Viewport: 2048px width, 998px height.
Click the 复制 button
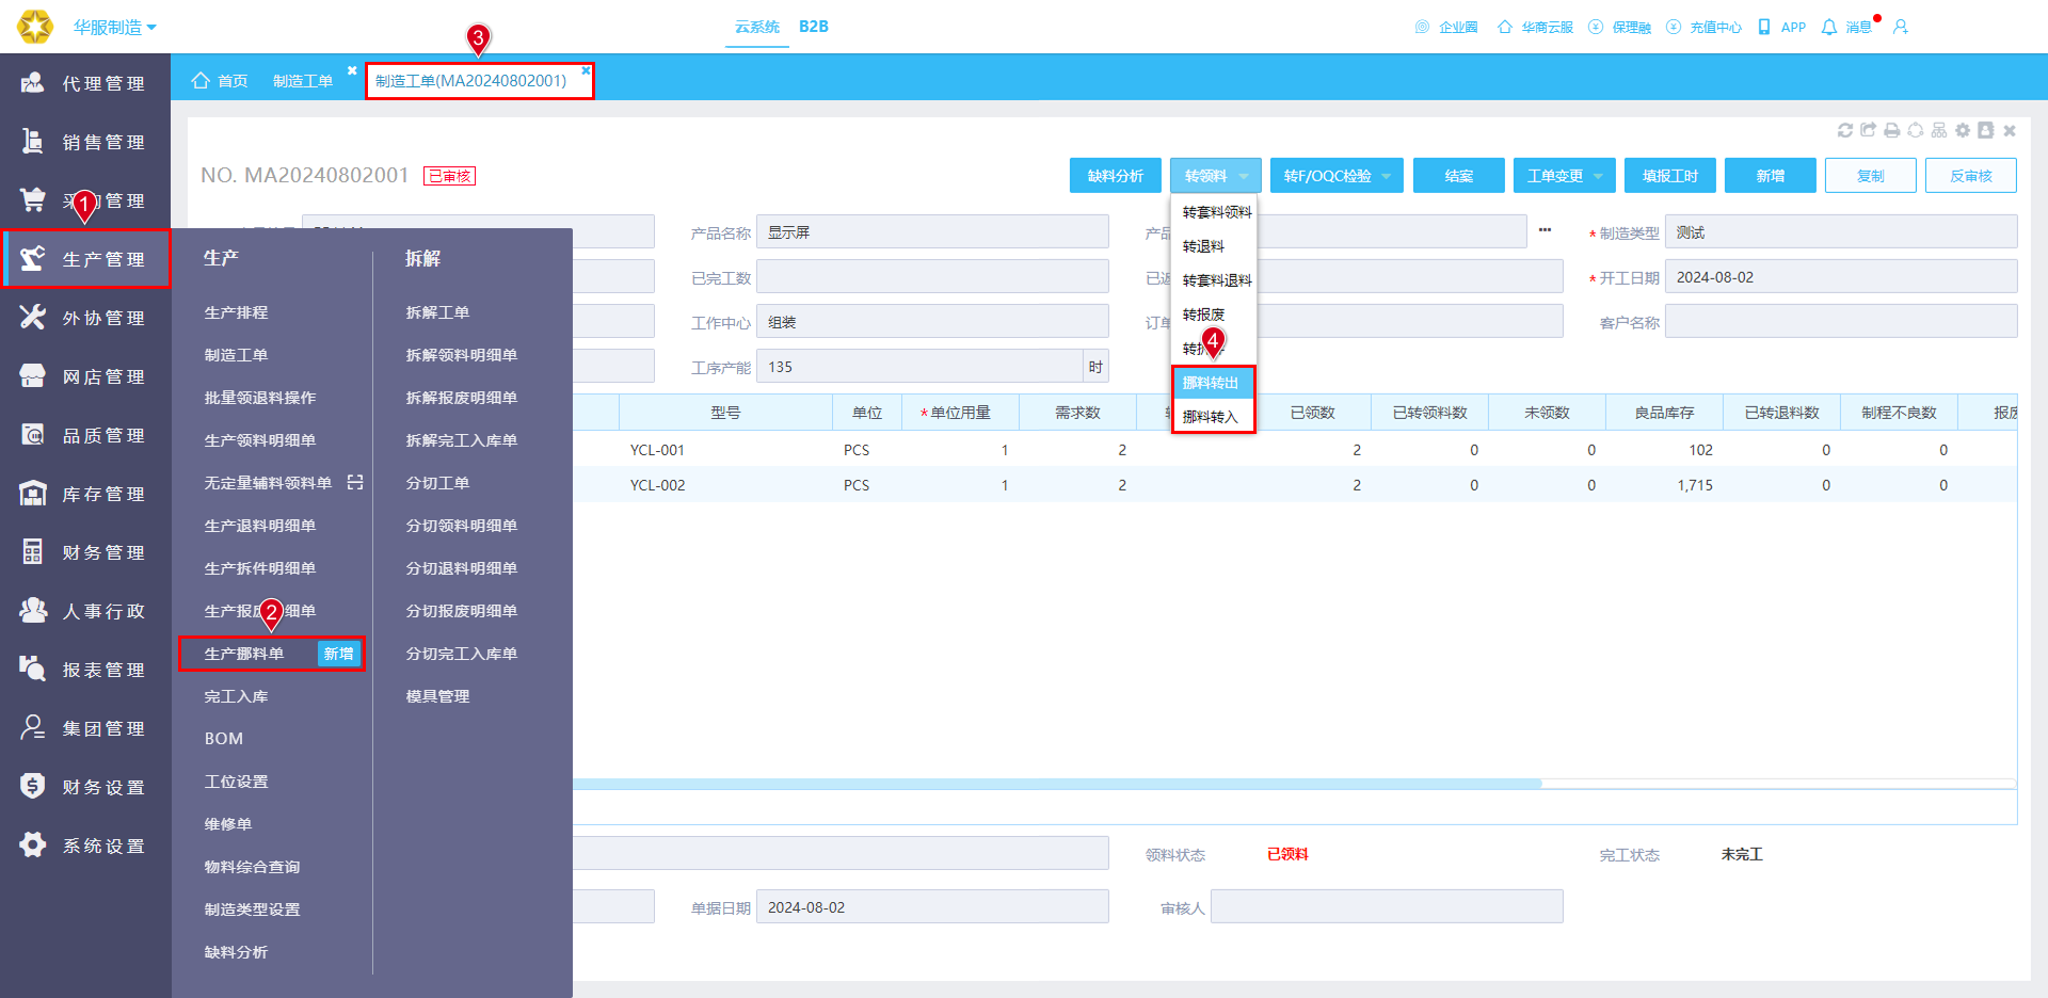(1870, 176)
